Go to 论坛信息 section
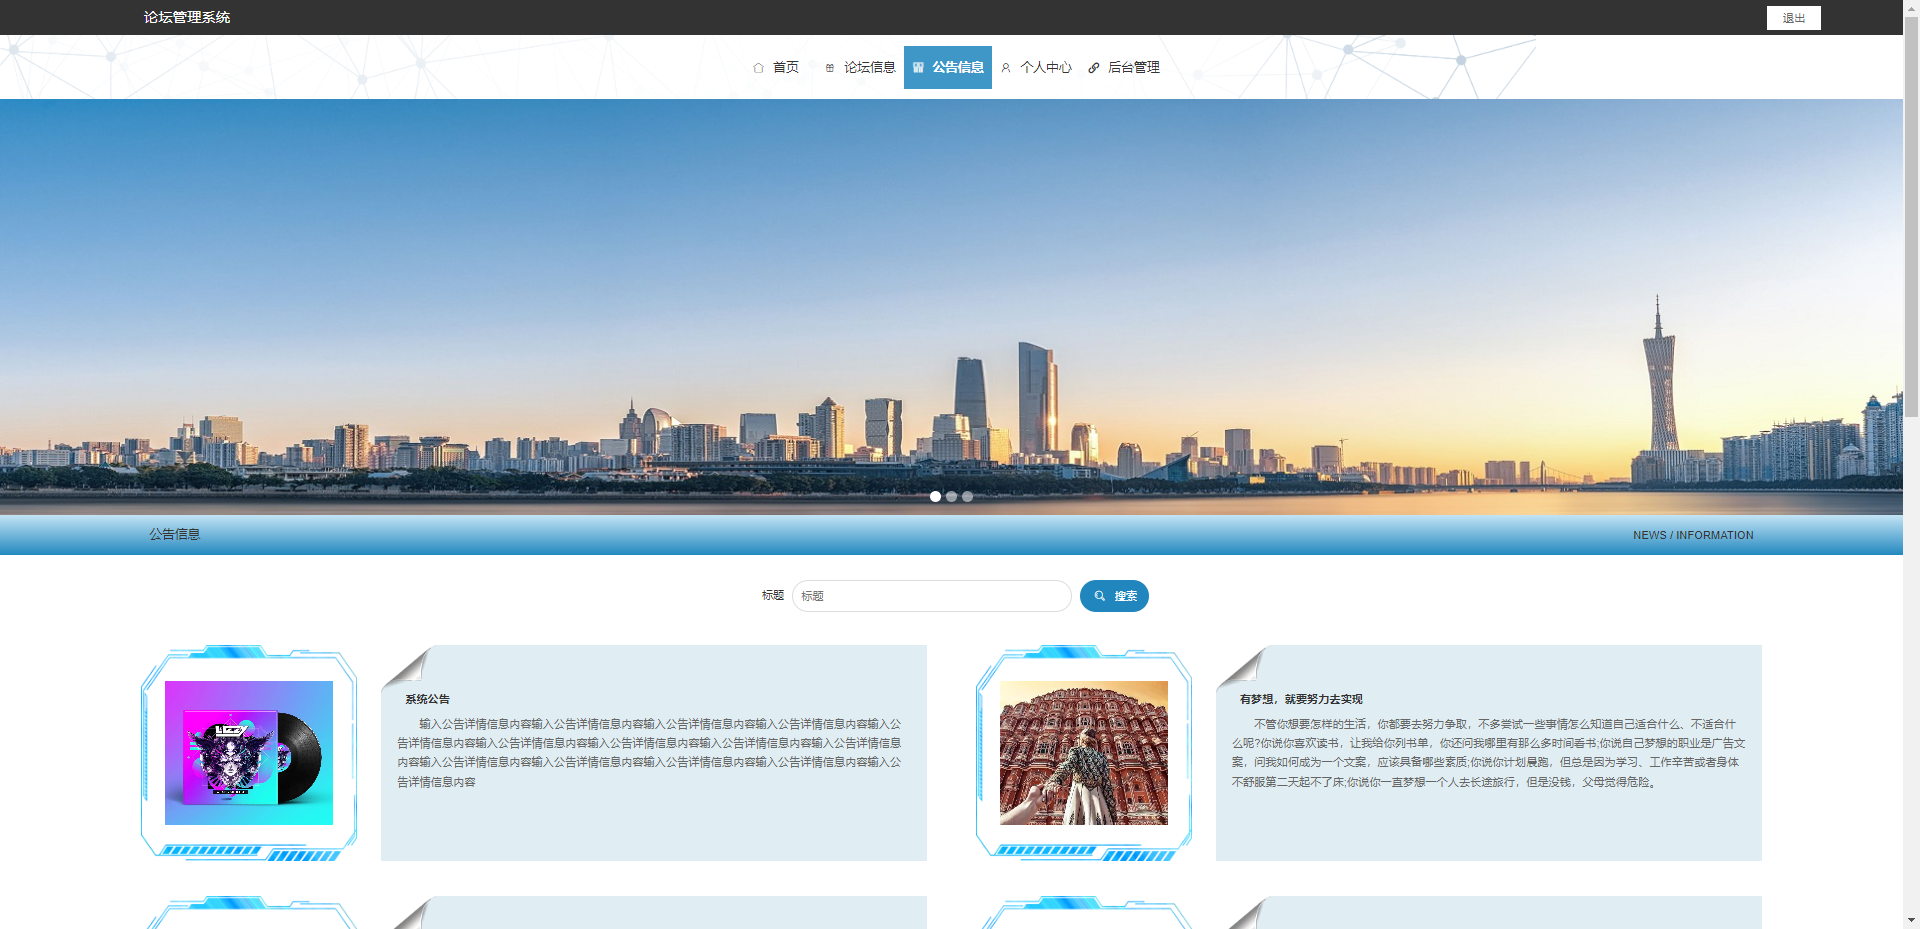1920x929 pixels. coord(860,67)
